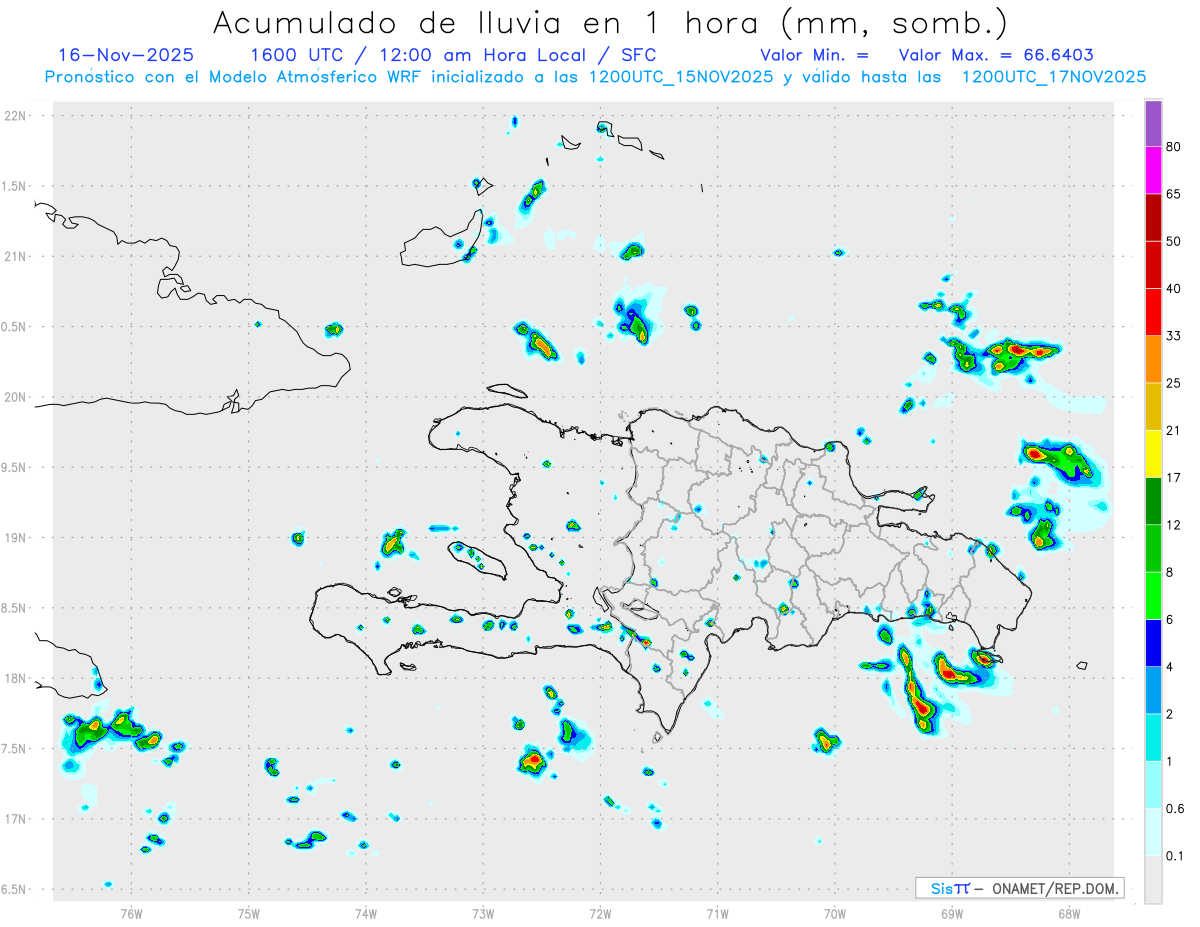Click the red legend swatch between 50 and 40
This screenshot has height=927, width=1200.
pyautogui.click(x=1154, y=264)
